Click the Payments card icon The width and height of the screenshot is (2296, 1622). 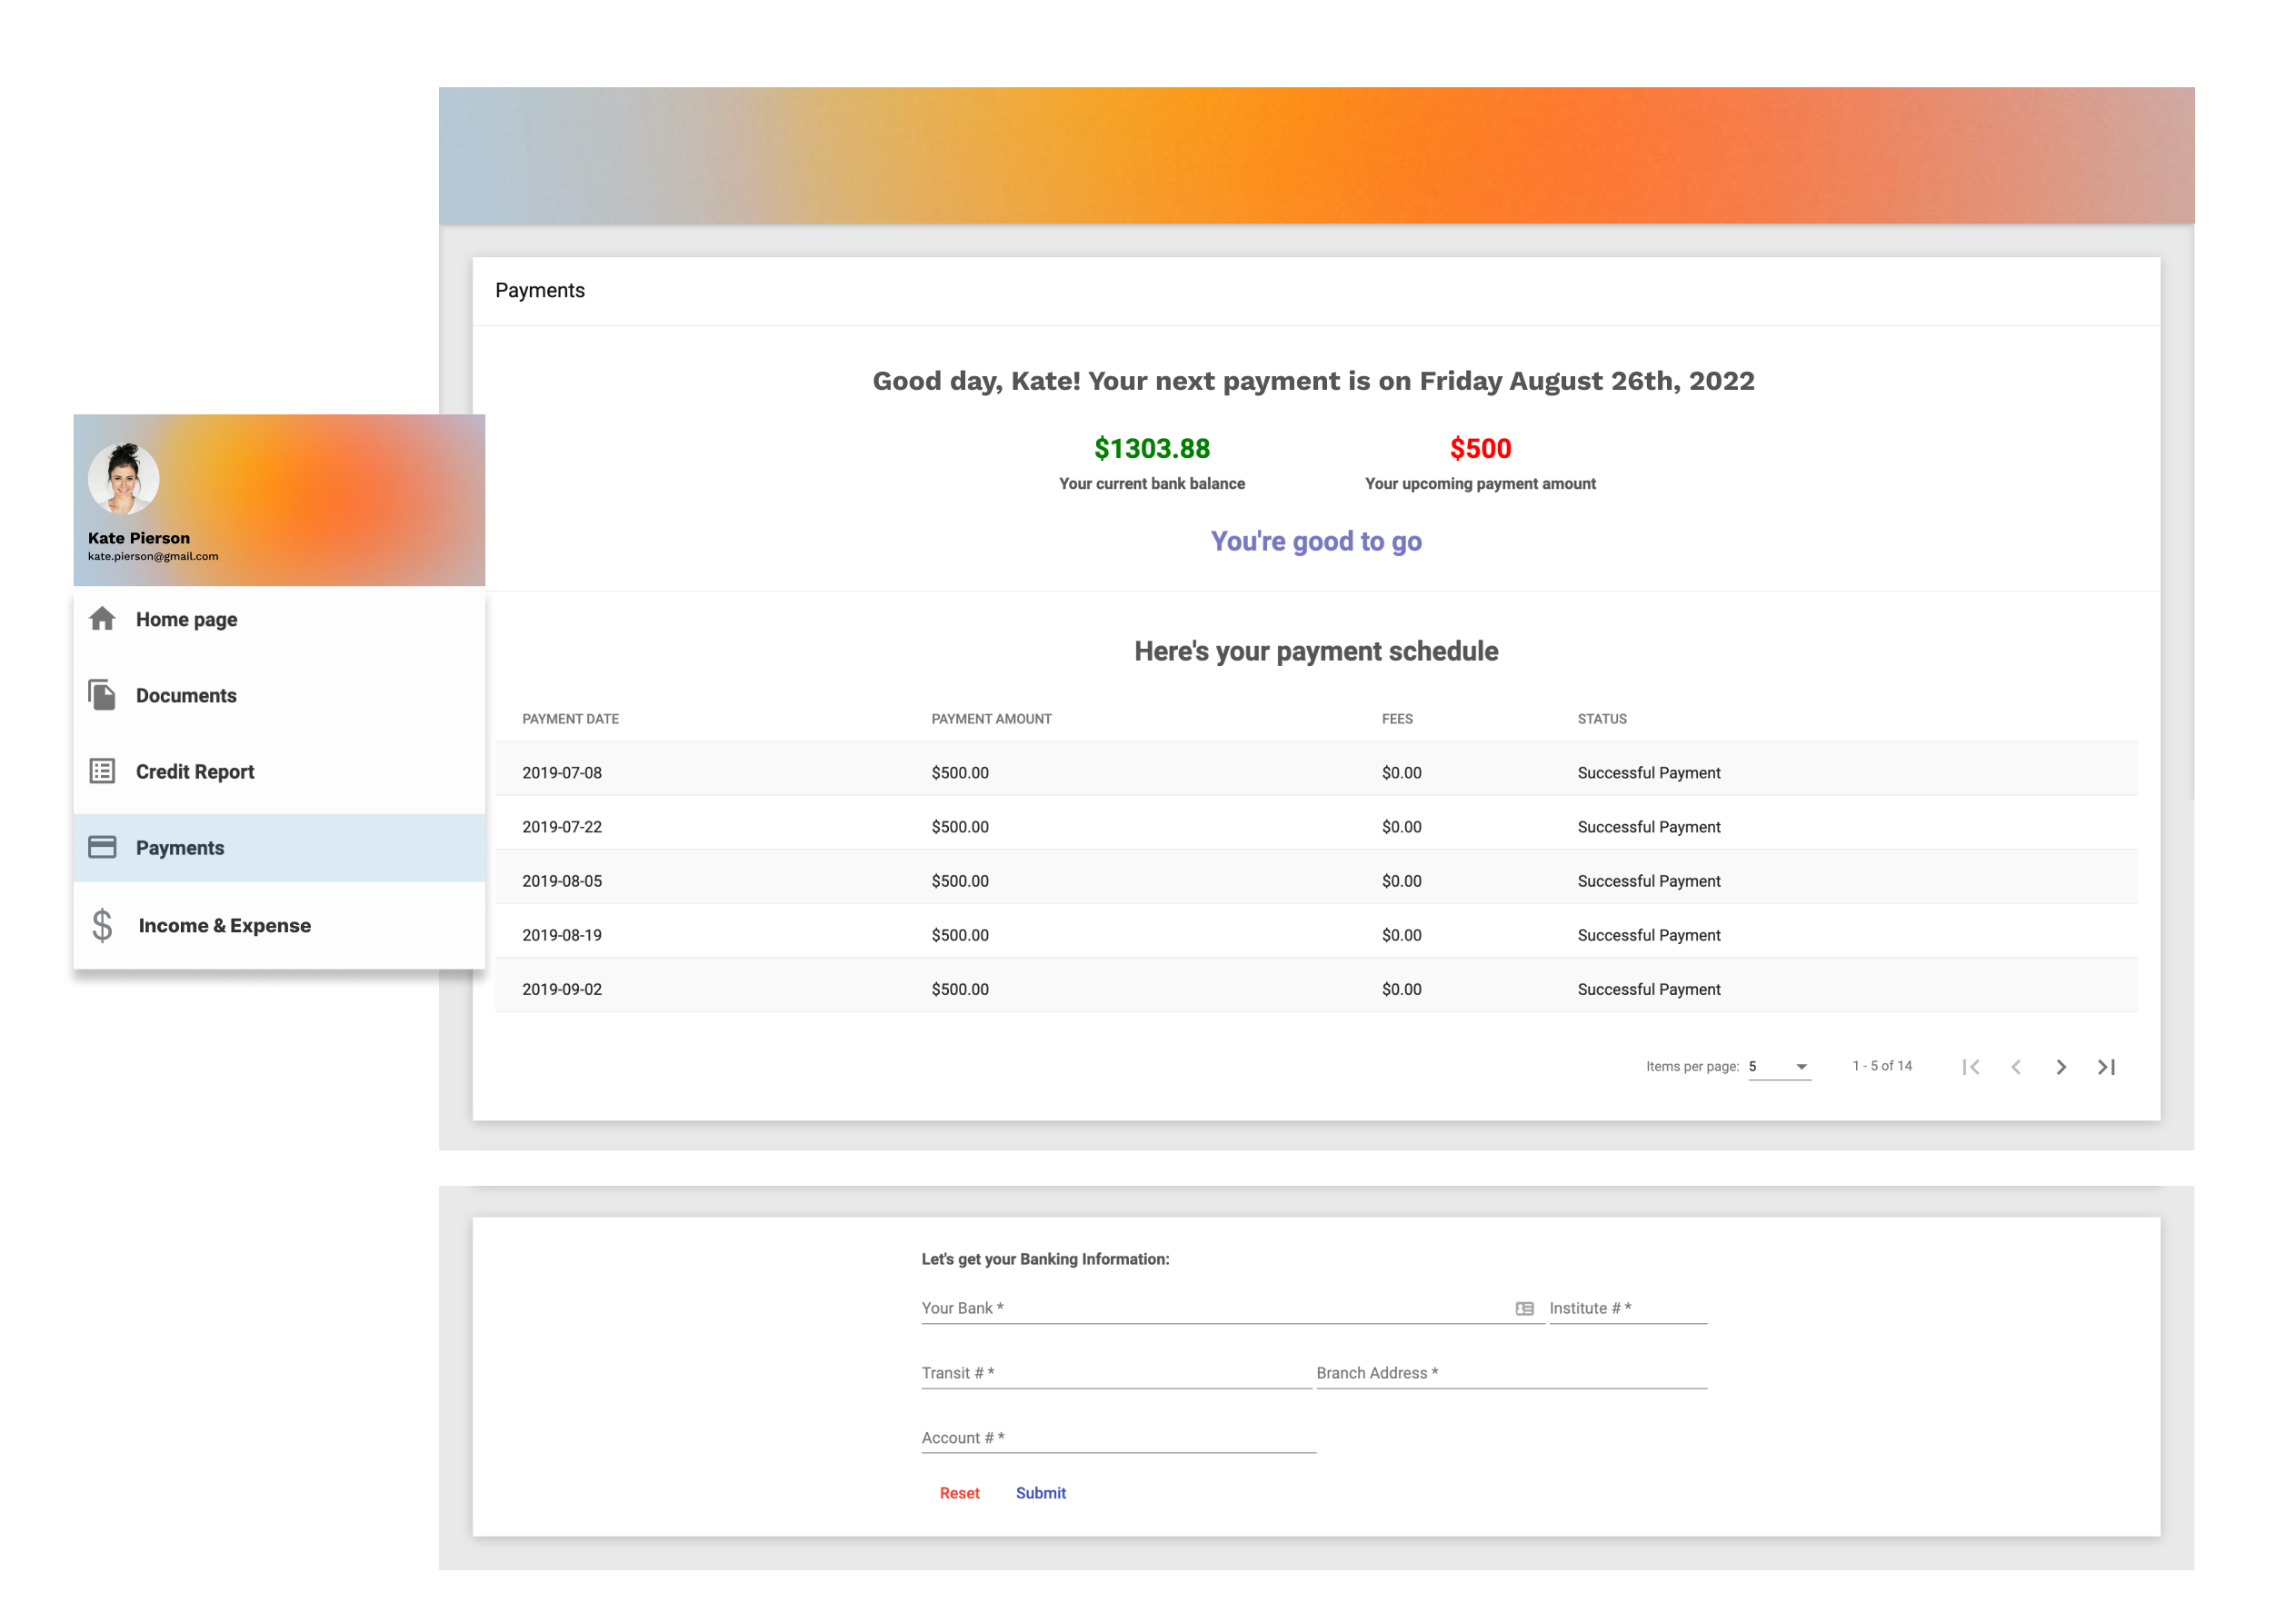[102, 847]
